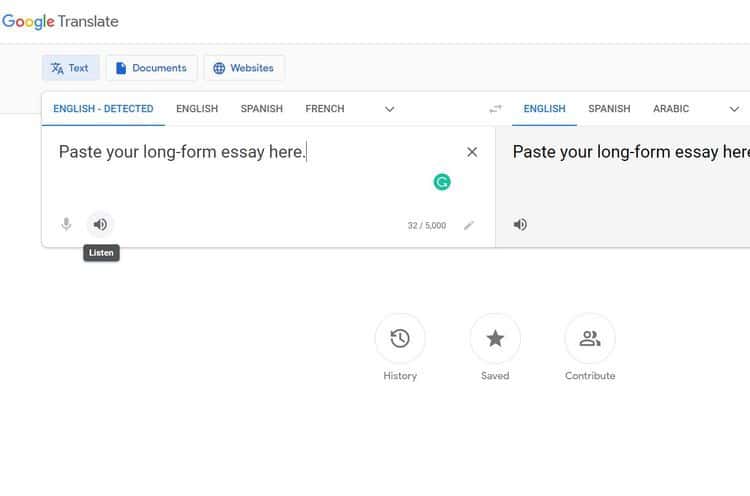This screenshot has height=496, width=750.
Task: Set target language to Spanish
Action: click(609, 109)
